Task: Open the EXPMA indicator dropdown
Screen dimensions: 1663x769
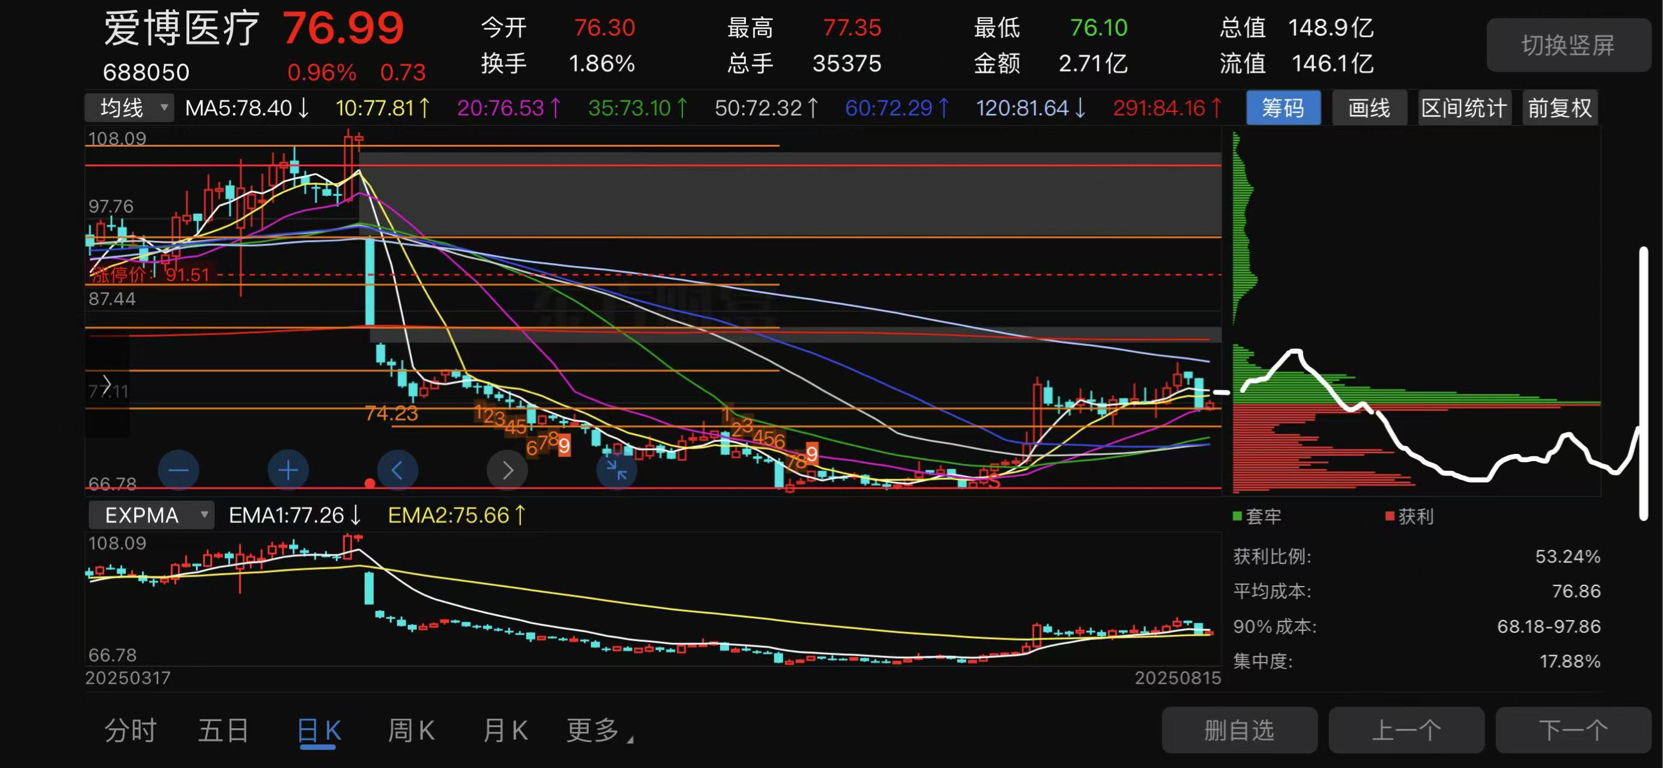Action: [151, 515]
